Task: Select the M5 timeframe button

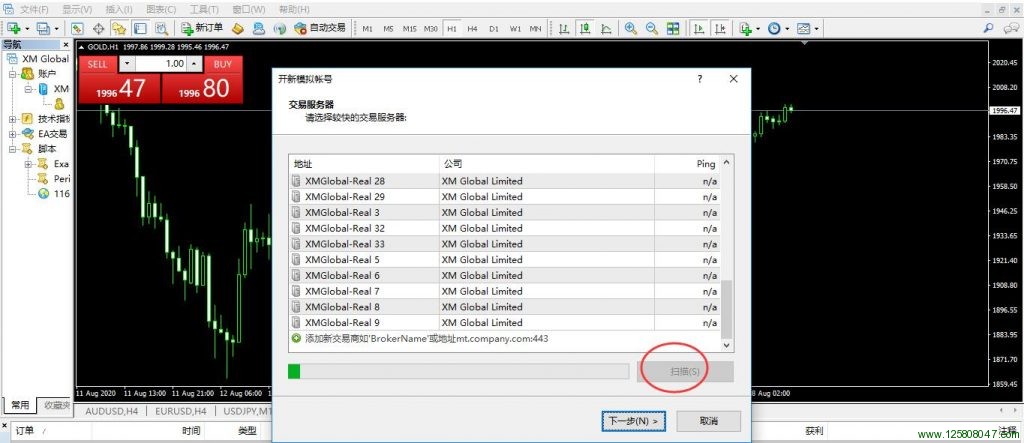Action: pos(389,29)
